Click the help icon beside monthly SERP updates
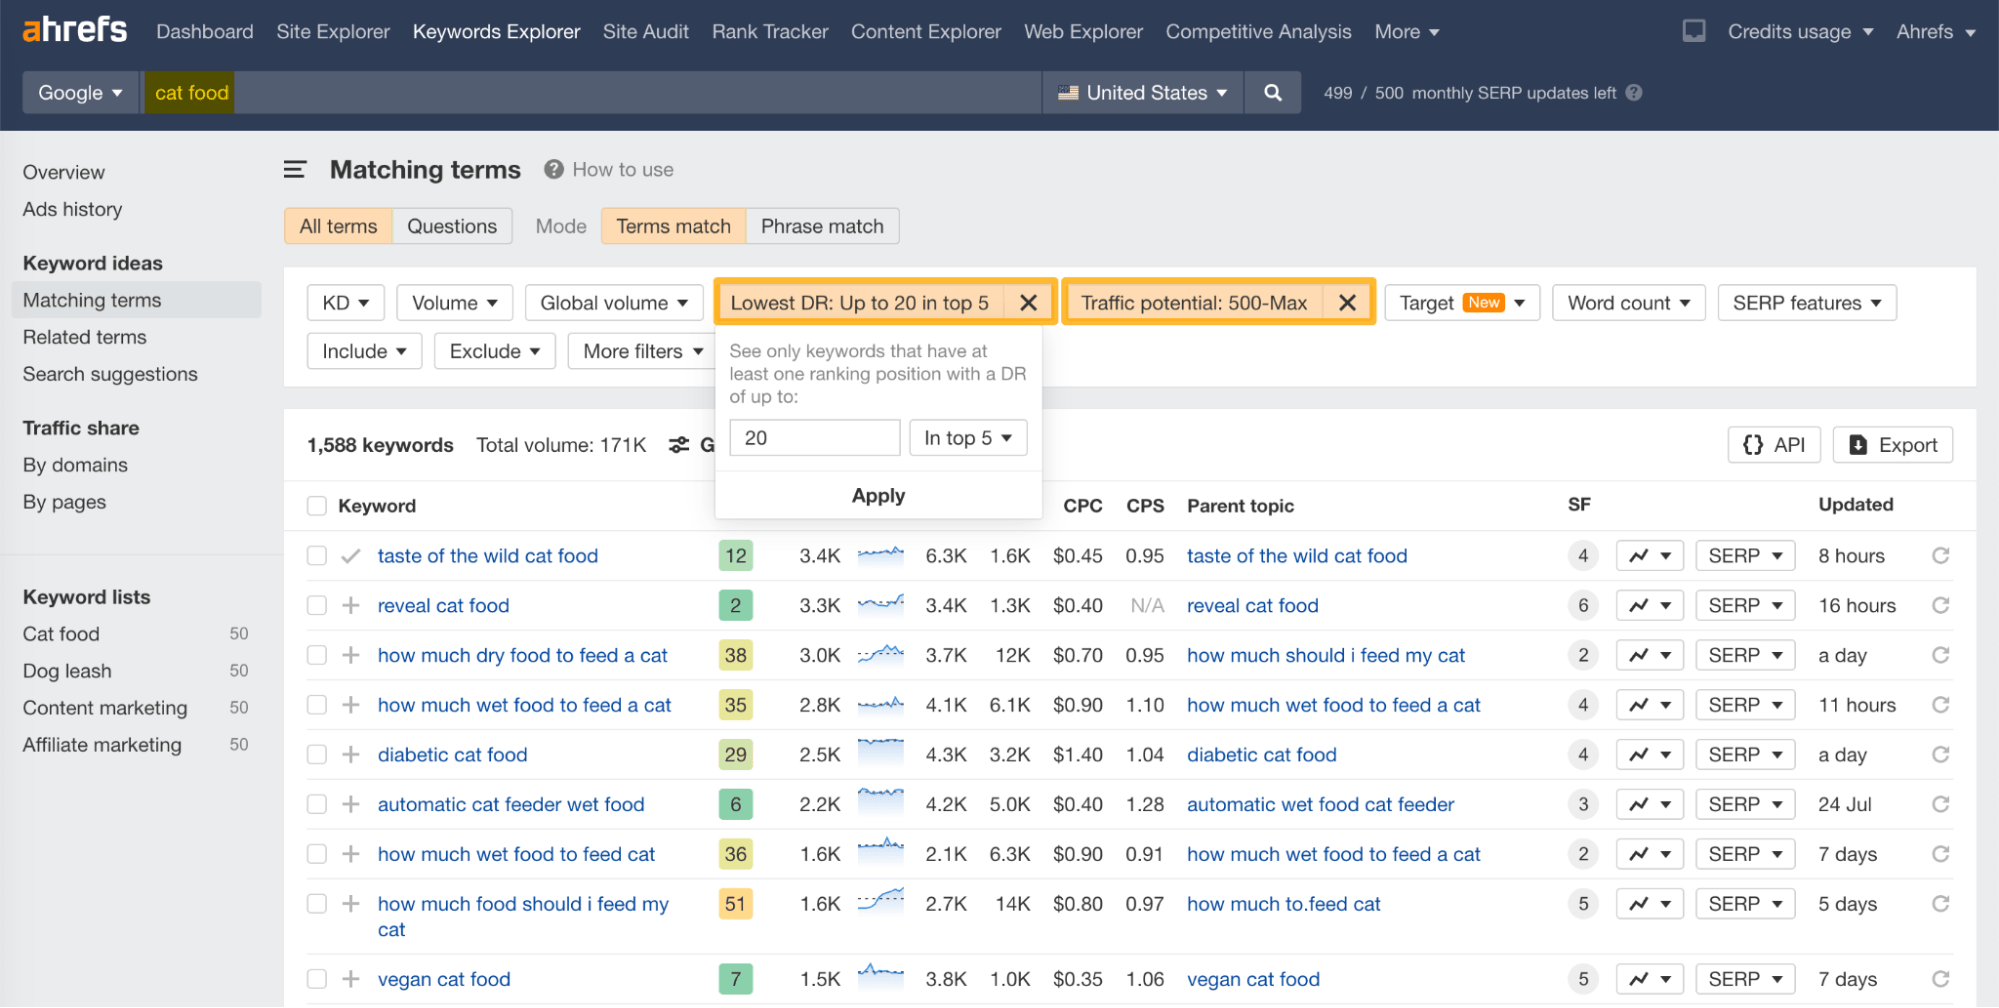 1633,92
